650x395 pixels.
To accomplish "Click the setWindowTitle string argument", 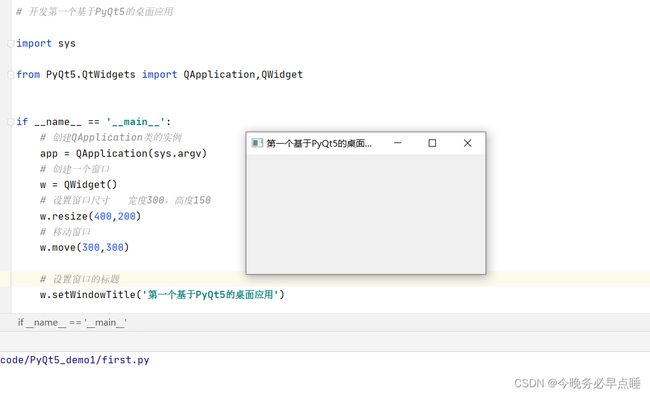I will 211,295.
